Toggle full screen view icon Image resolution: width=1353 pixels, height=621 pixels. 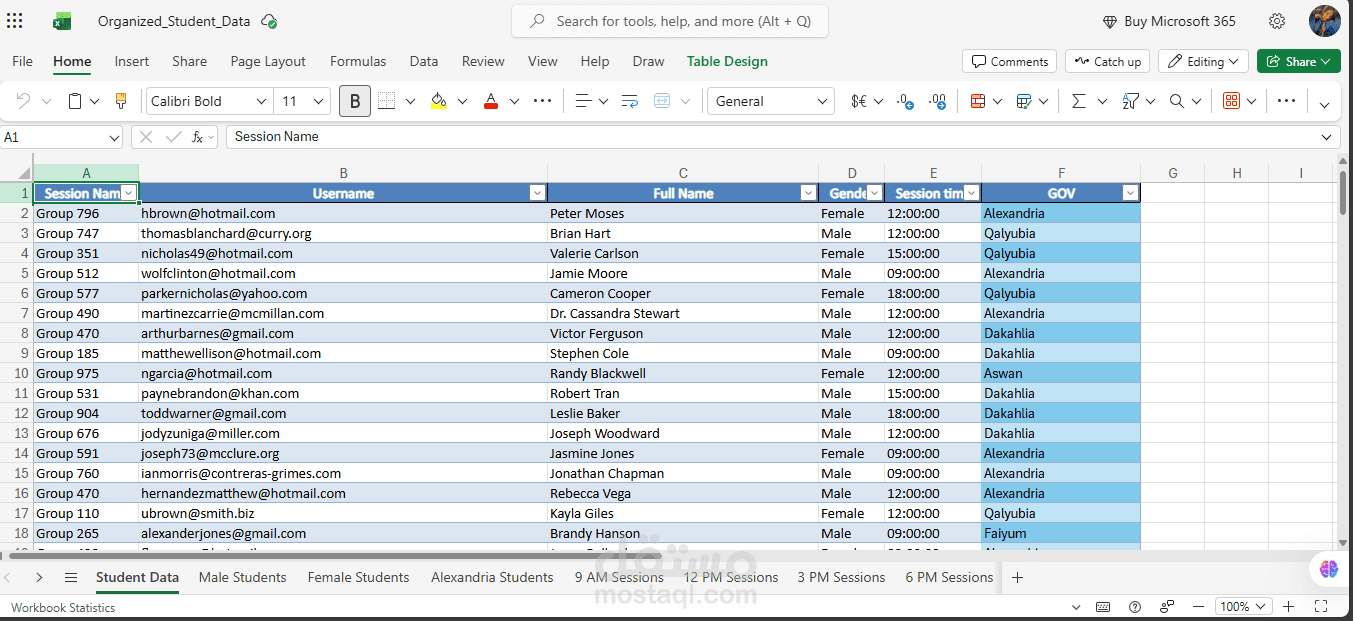1321,606
